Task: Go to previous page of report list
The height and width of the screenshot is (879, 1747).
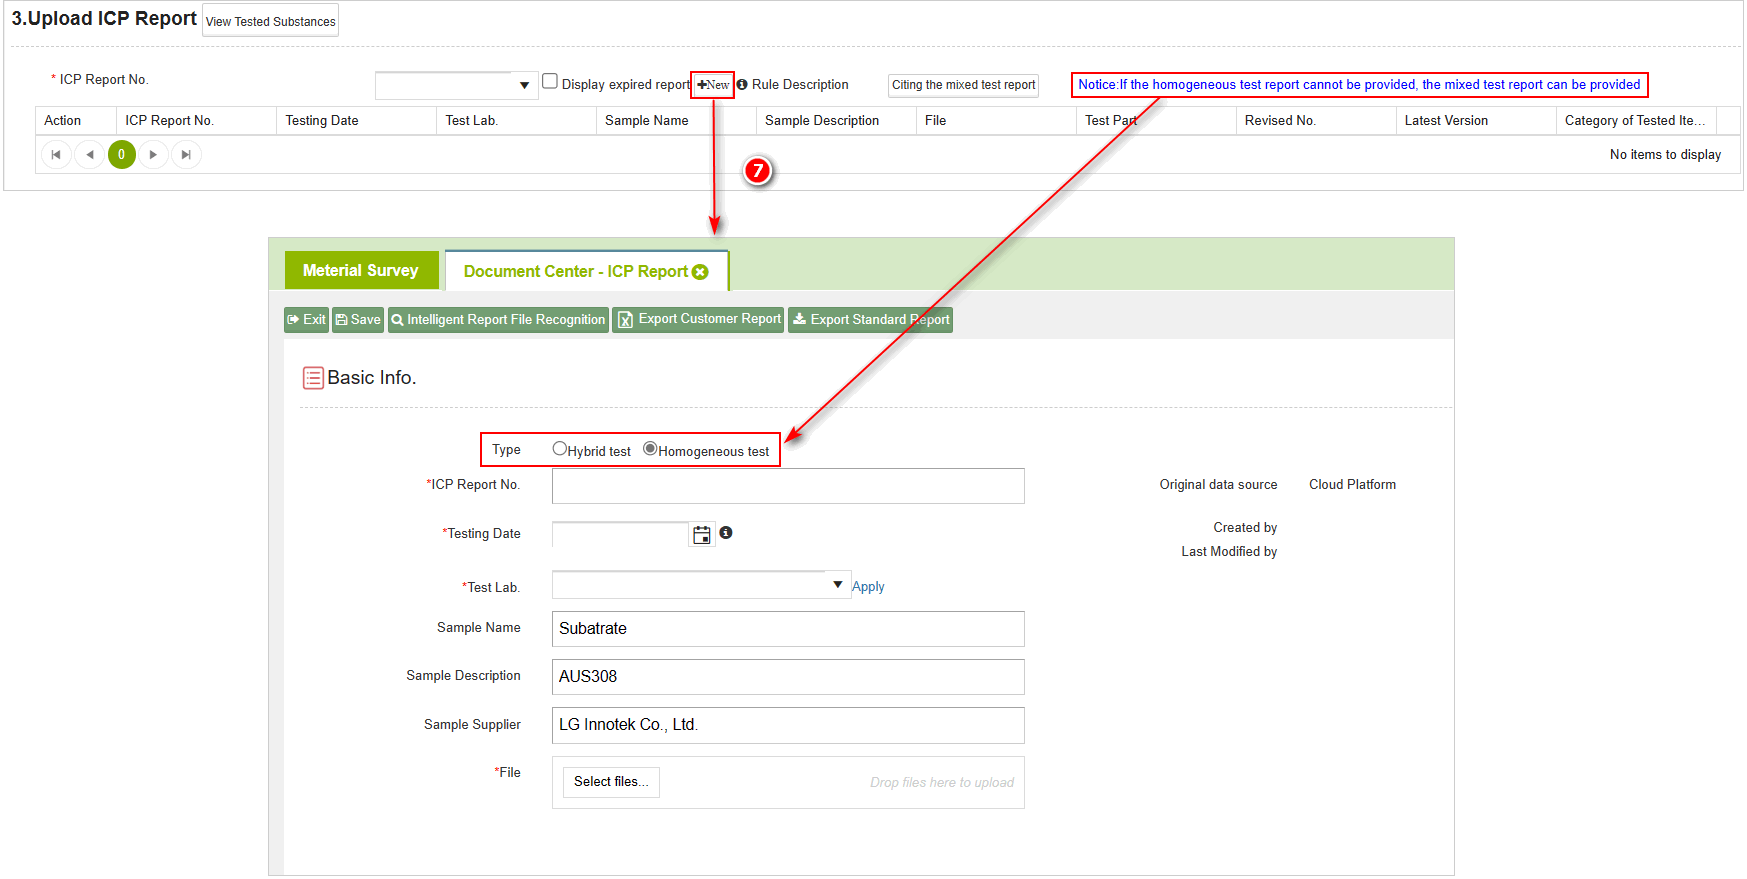Action: [x=90, y=155]
